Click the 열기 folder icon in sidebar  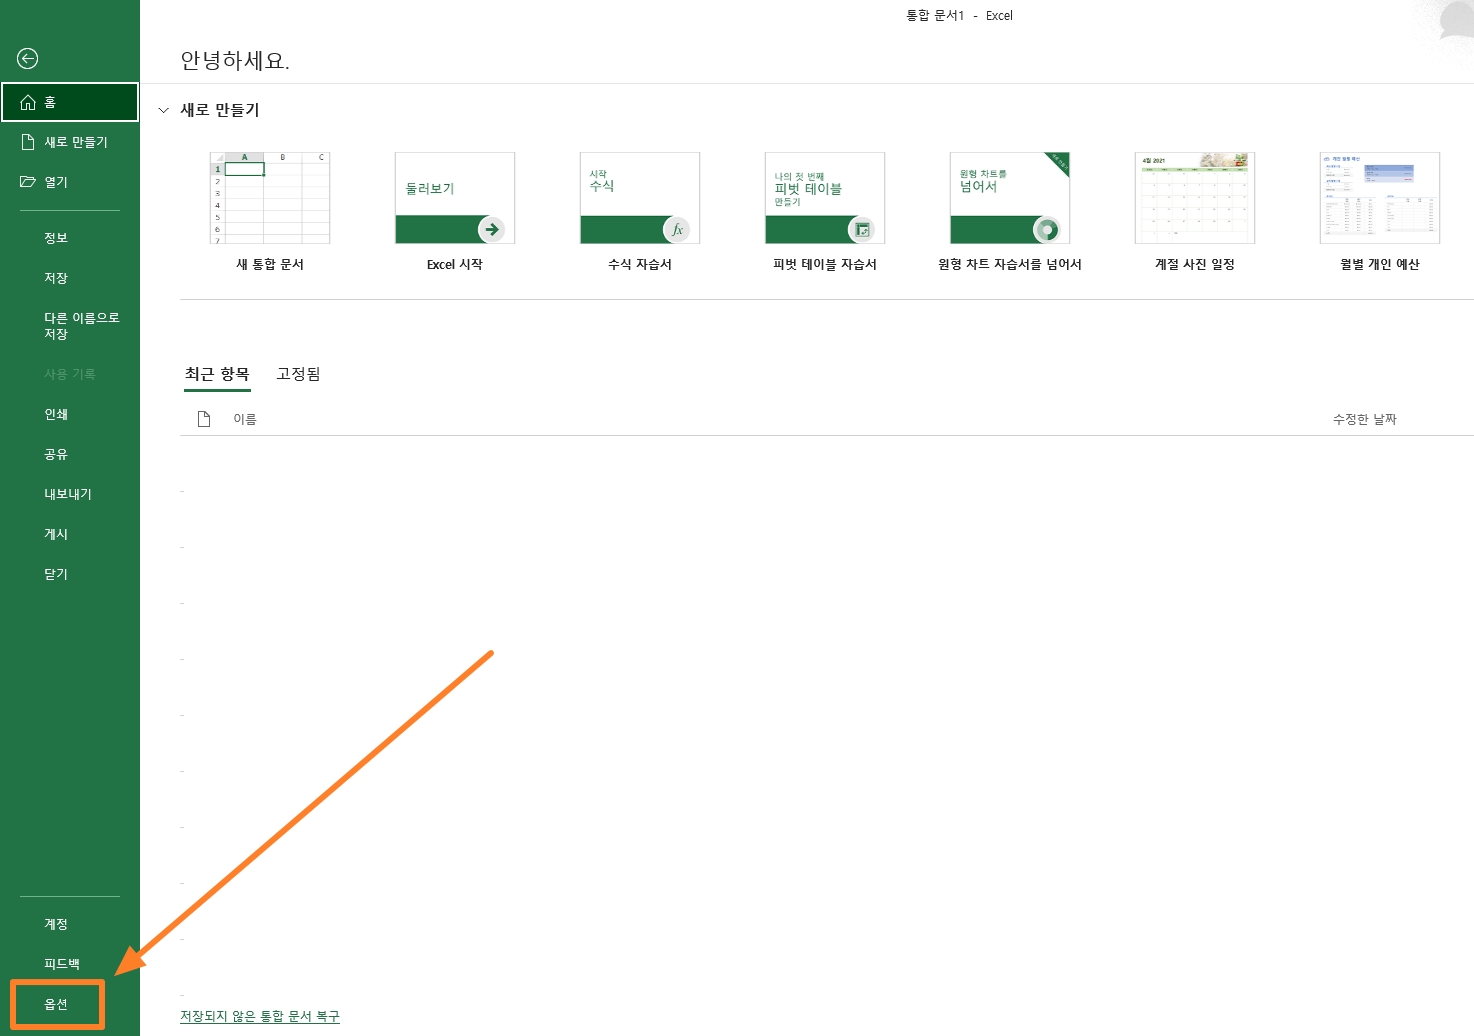tap(28, 182)
